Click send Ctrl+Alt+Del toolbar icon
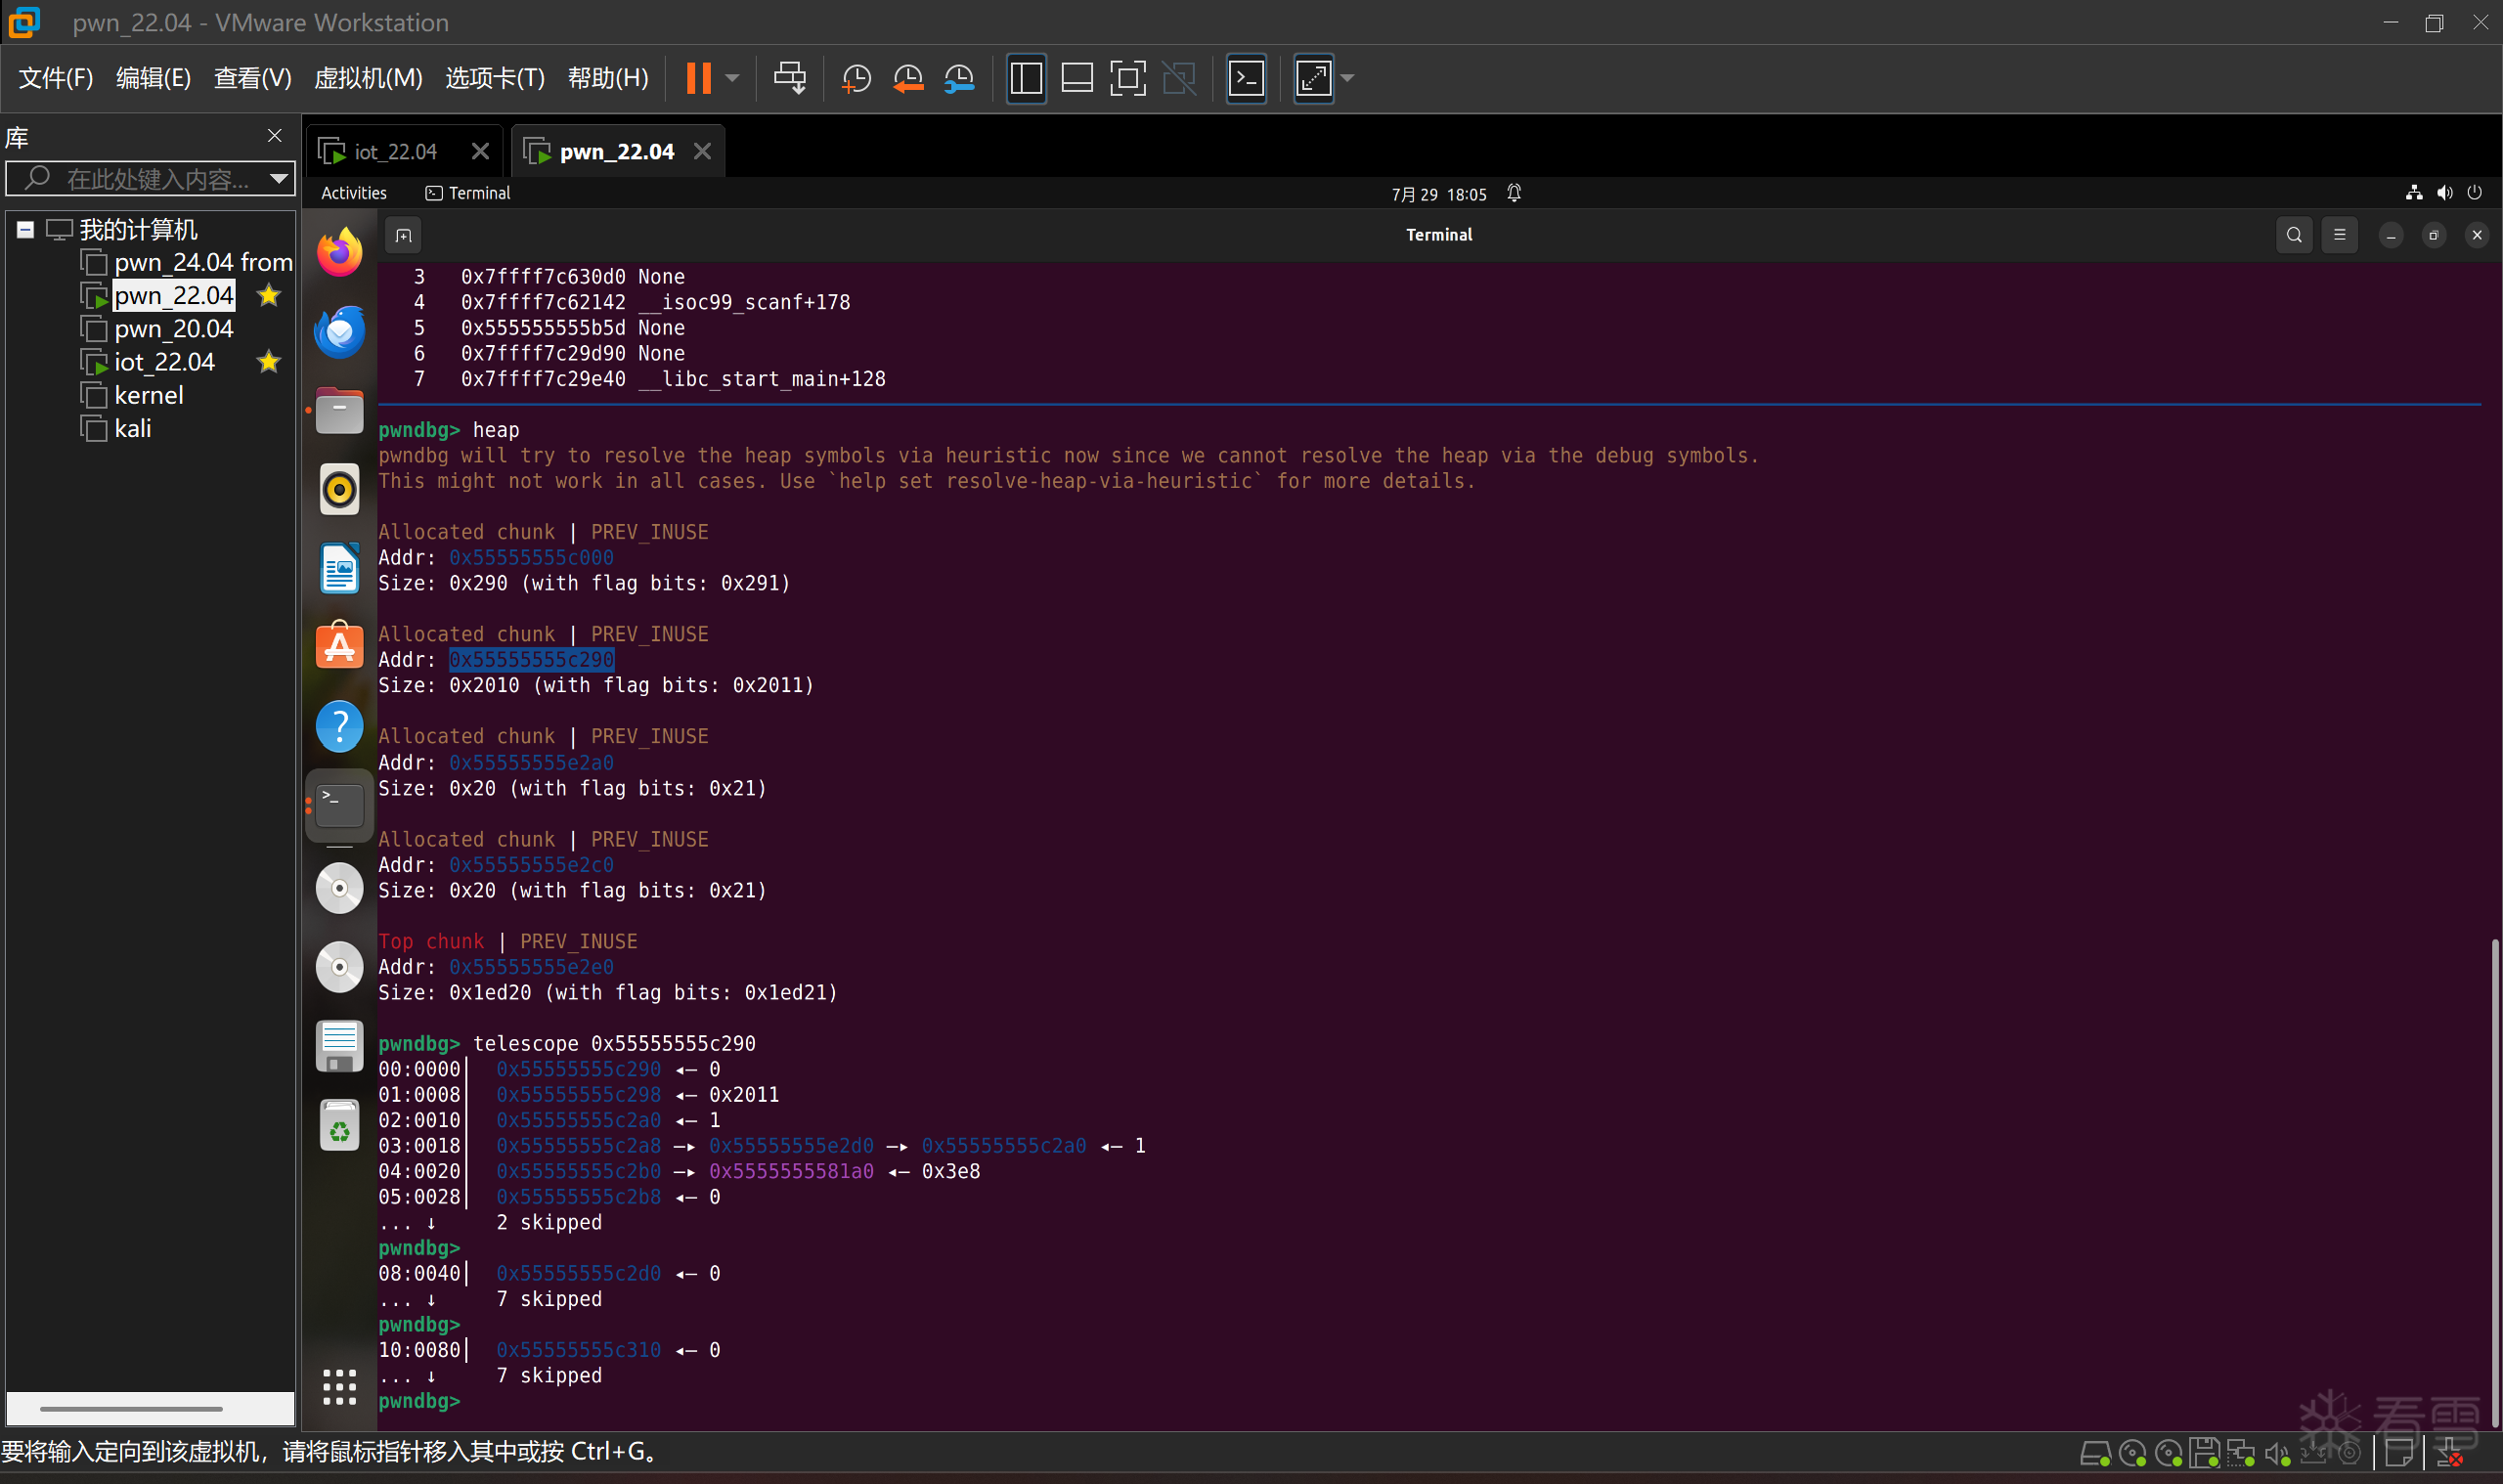The image size is (2503, 1484). 789,78
